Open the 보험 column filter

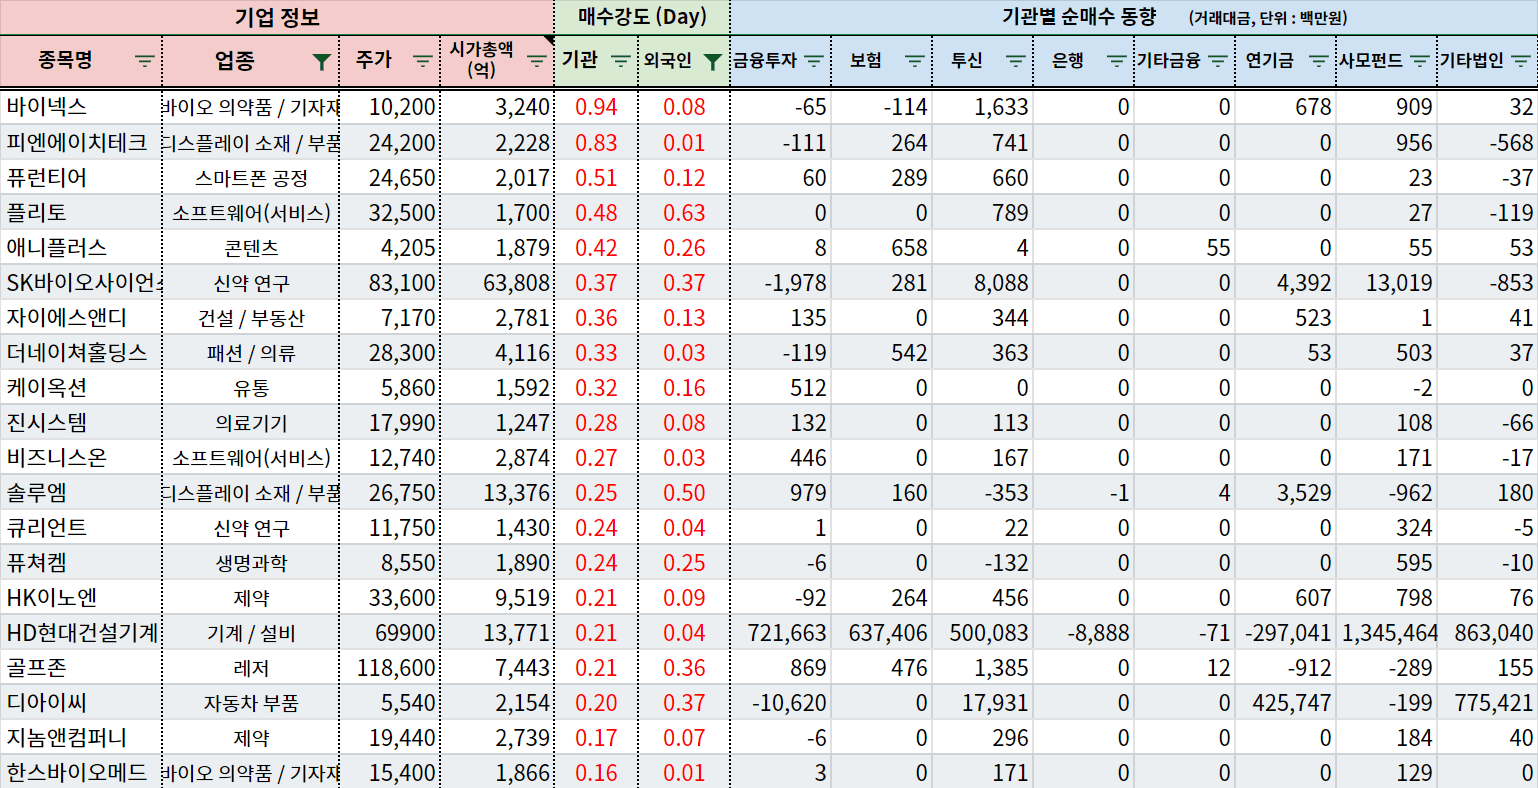(914, 61)
